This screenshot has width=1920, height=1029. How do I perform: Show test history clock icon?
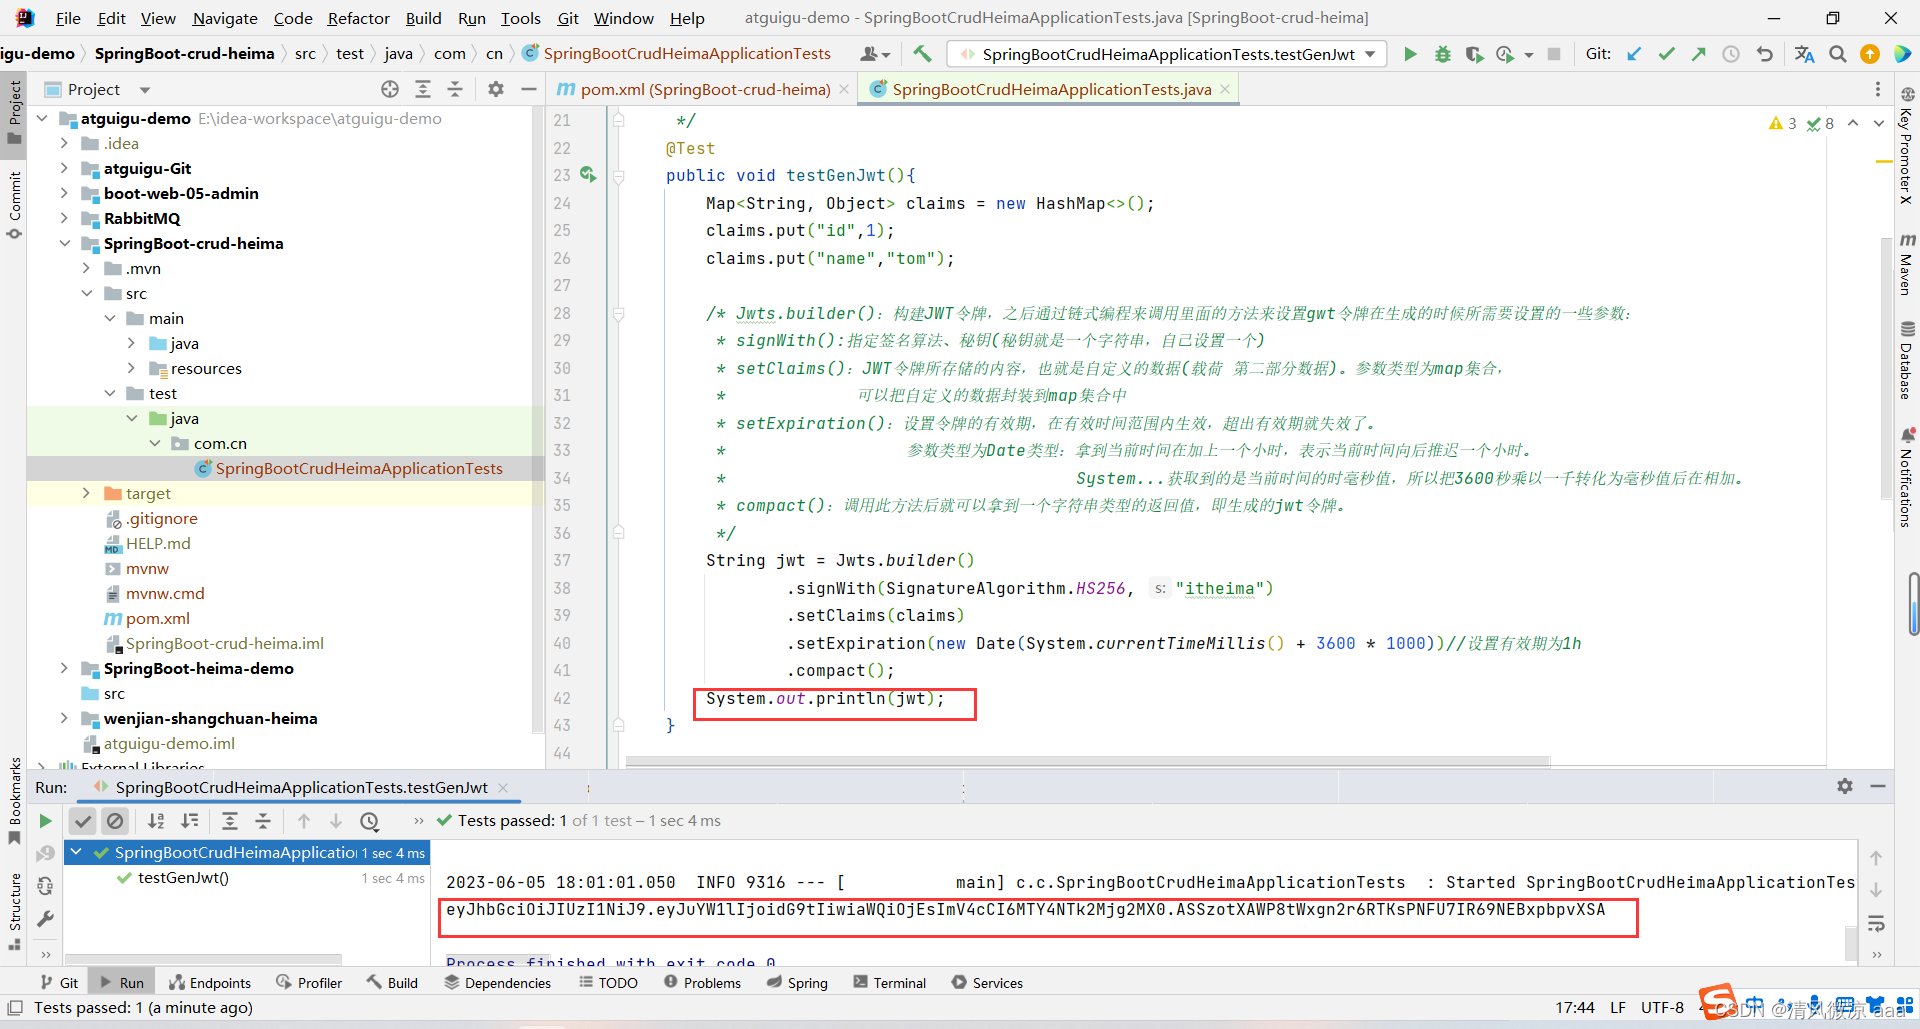point(370,821)
